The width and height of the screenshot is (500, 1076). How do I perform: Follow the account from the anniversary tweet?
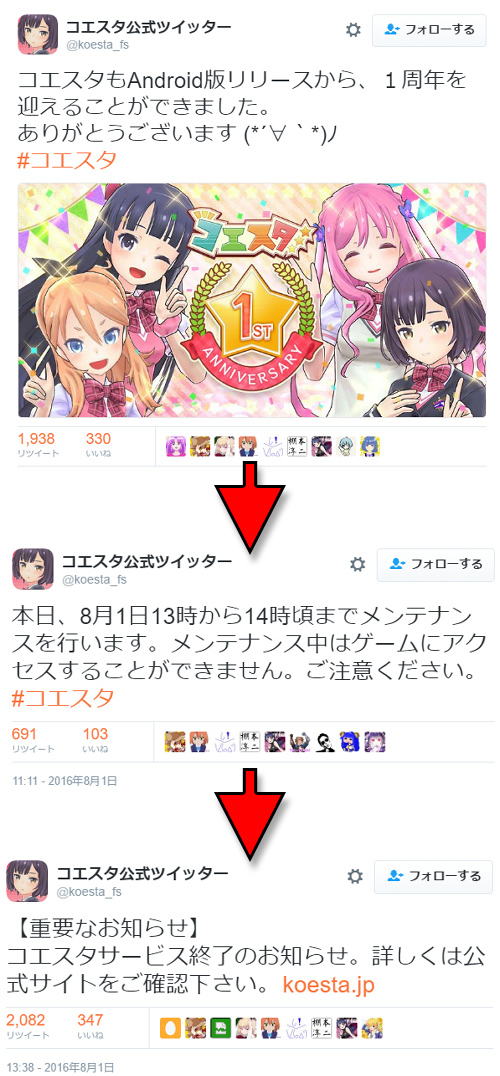(429, 30)
